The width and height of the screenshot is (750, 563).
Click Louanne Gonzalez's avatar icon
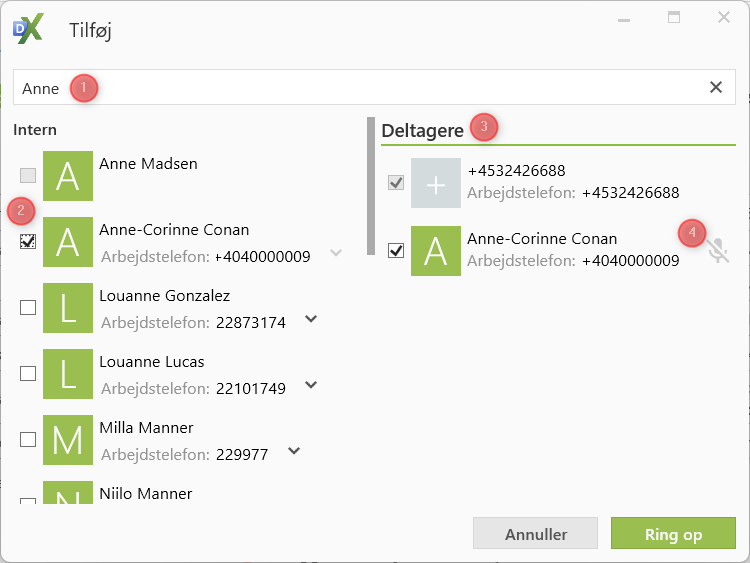tap(67, 308)
